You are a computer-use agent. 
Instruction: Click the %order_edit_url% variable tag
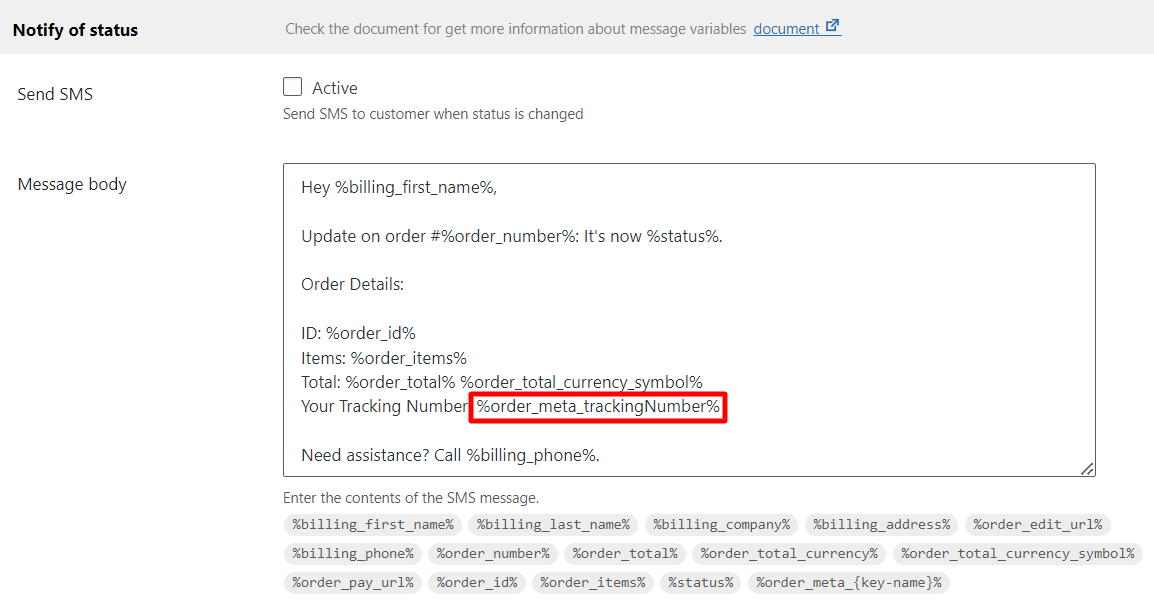click(x=1038, y=525)
